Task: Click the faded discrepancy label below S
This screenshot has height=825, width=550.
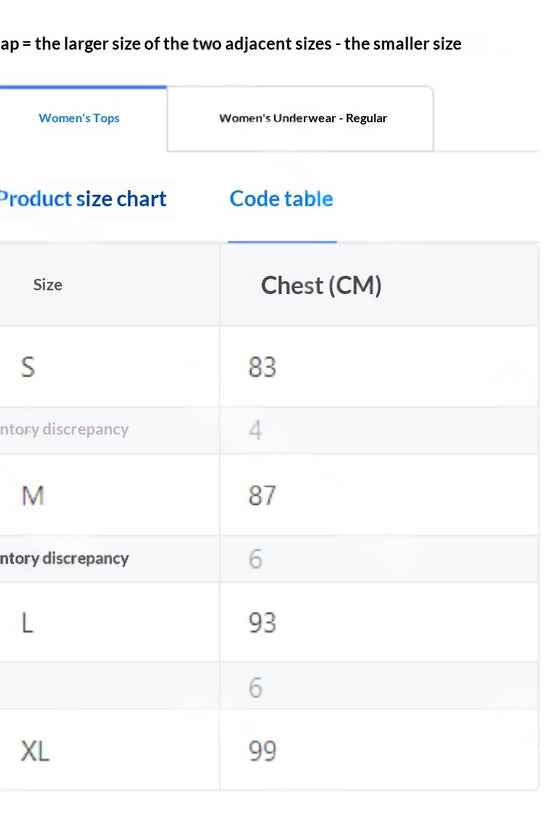Action: pos(64,429)
